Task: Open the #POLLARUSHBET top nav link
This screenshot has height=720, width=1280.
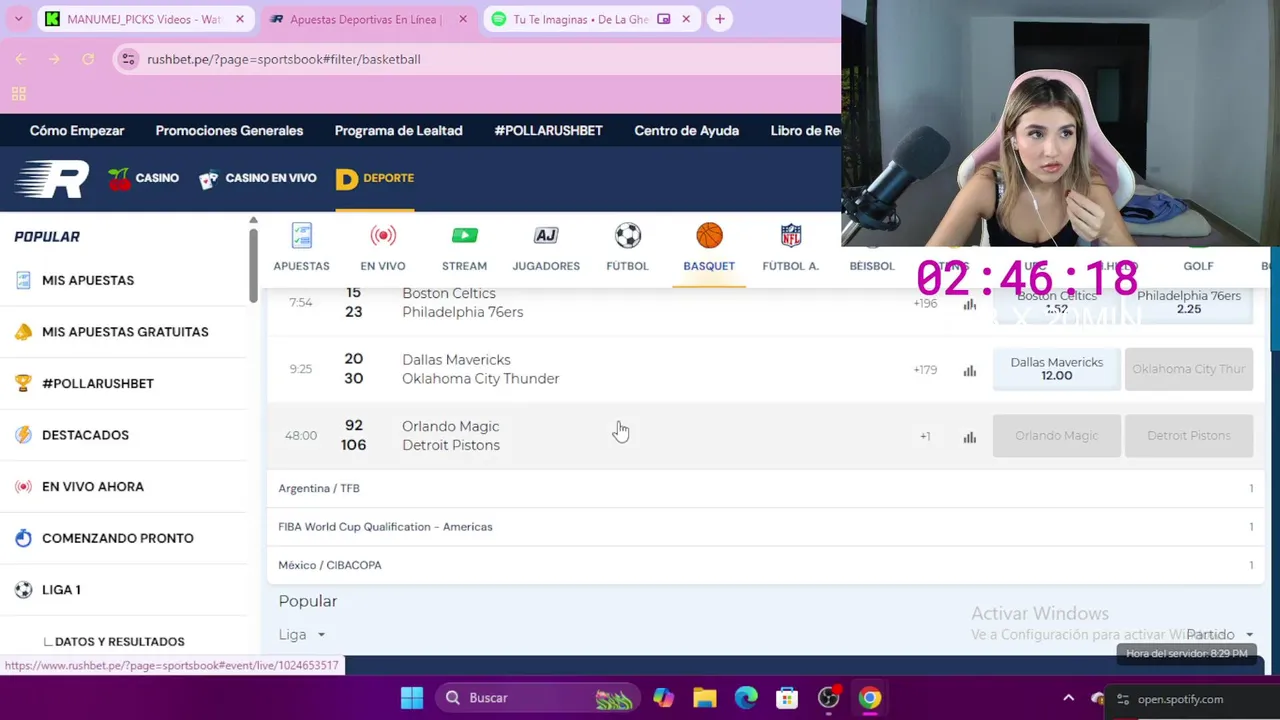Action: tap(548, 131)
